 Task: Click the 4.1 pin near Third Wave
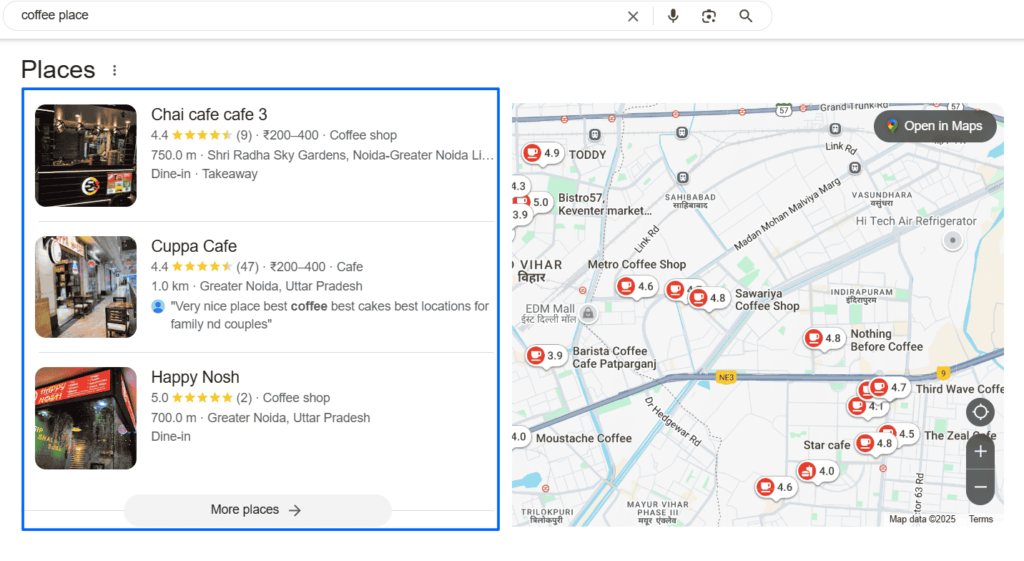(x=866, y=406)
